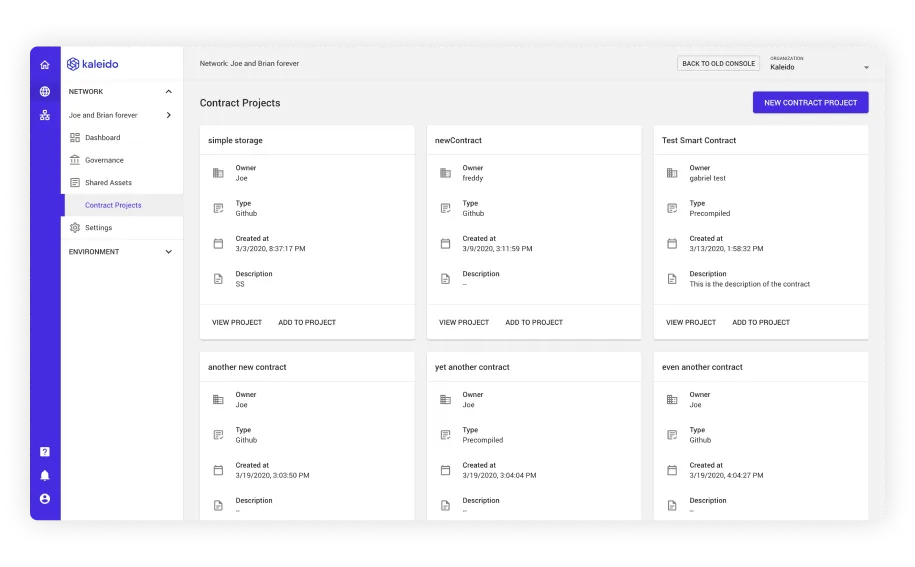Screen dimensions: 915x567
Task: Open the home icon in purple sidebar
Action: pyautogui.click(x=45, y=65)
